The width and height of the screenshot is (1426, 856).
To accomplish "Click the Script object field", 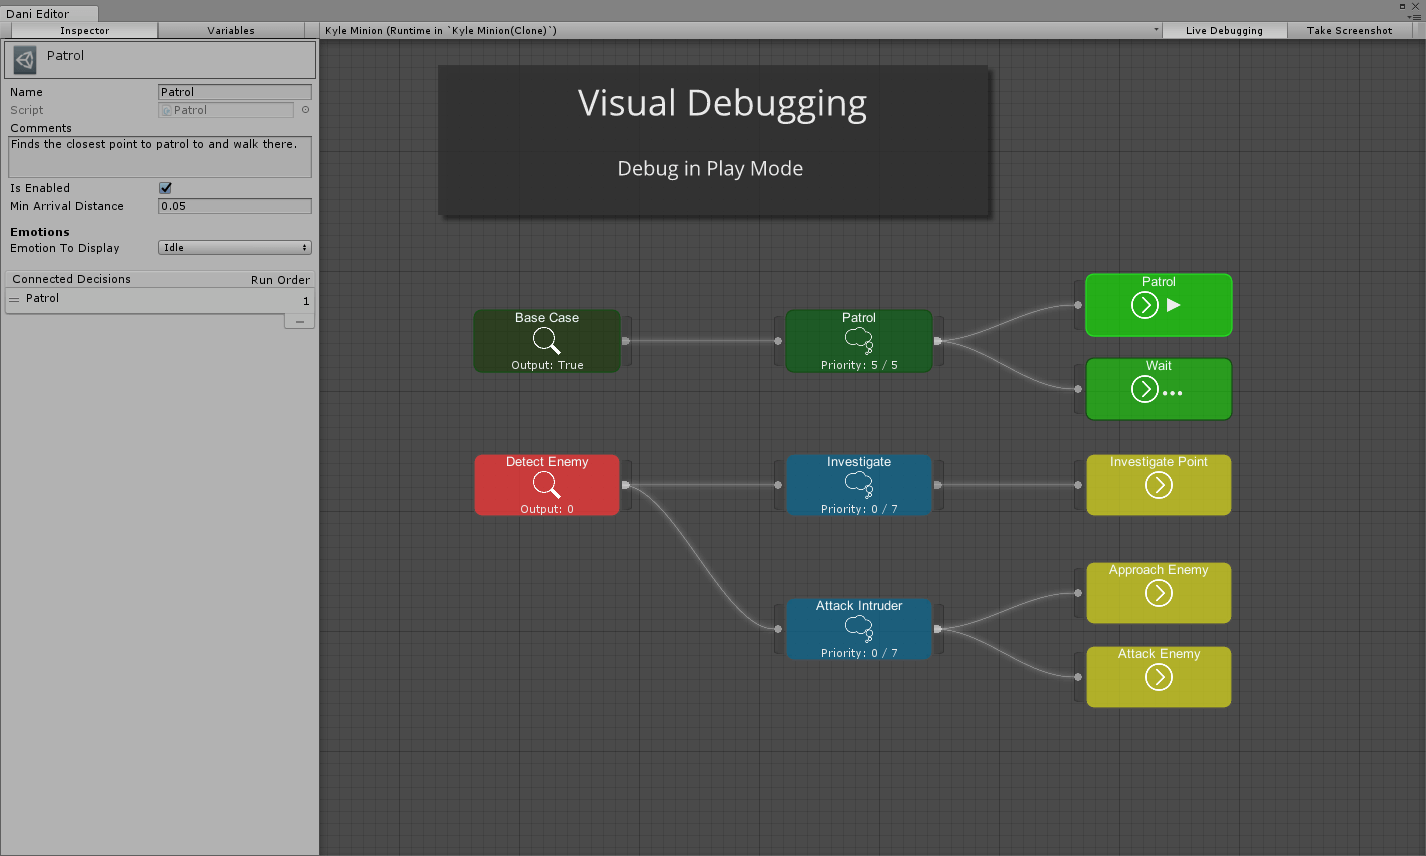I will pyautogui.click(x=227, y=110).
